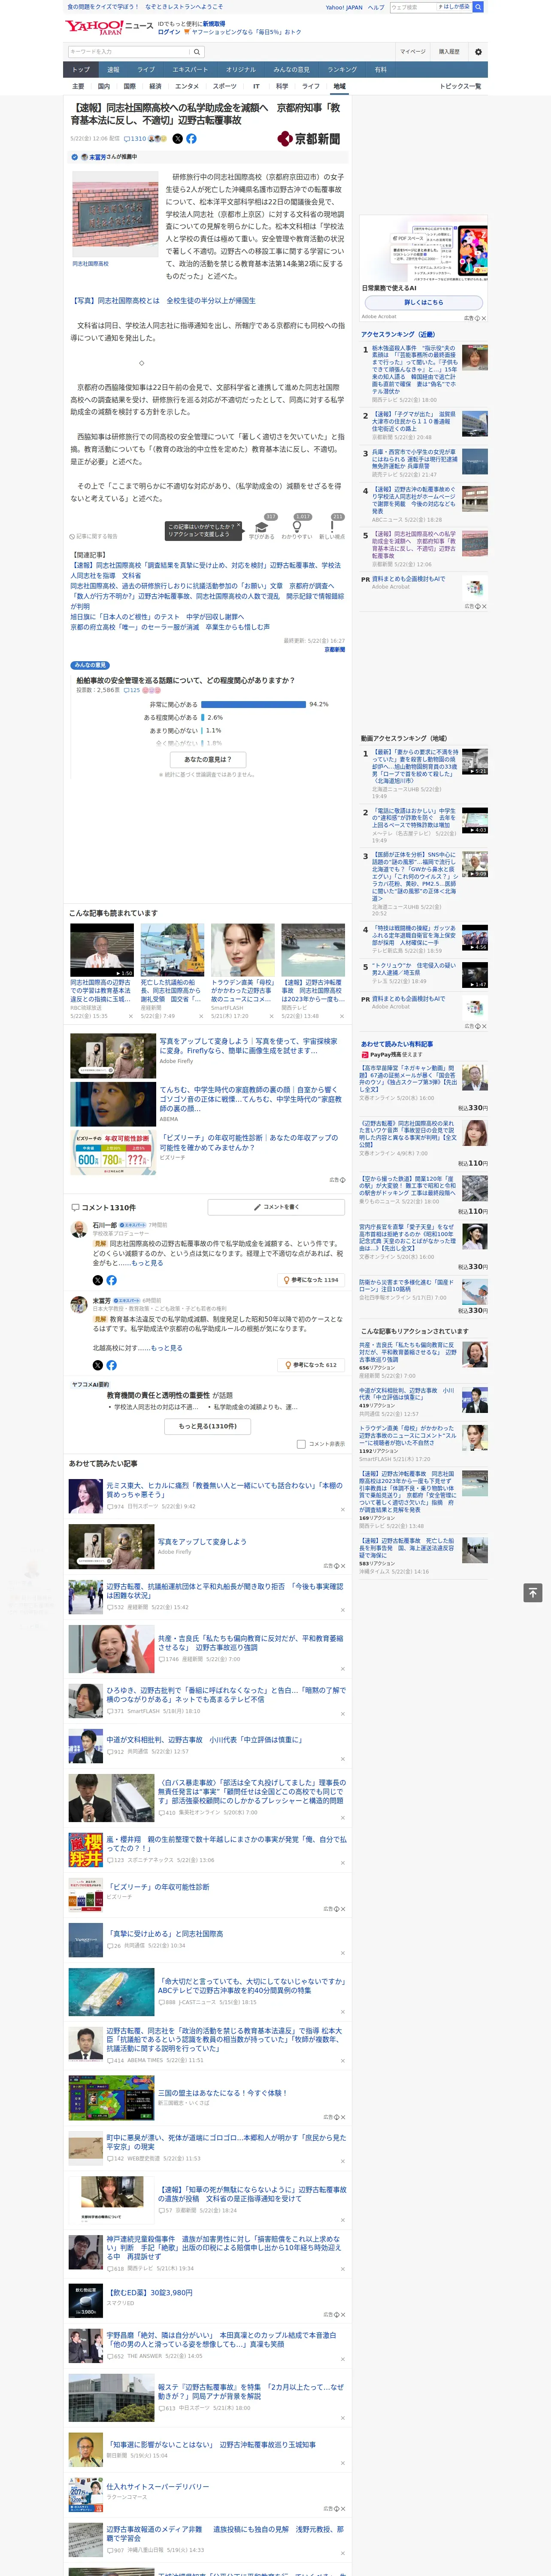
Task: Tick the コメント非表示 checkbox
Action: coord(301,1444)
